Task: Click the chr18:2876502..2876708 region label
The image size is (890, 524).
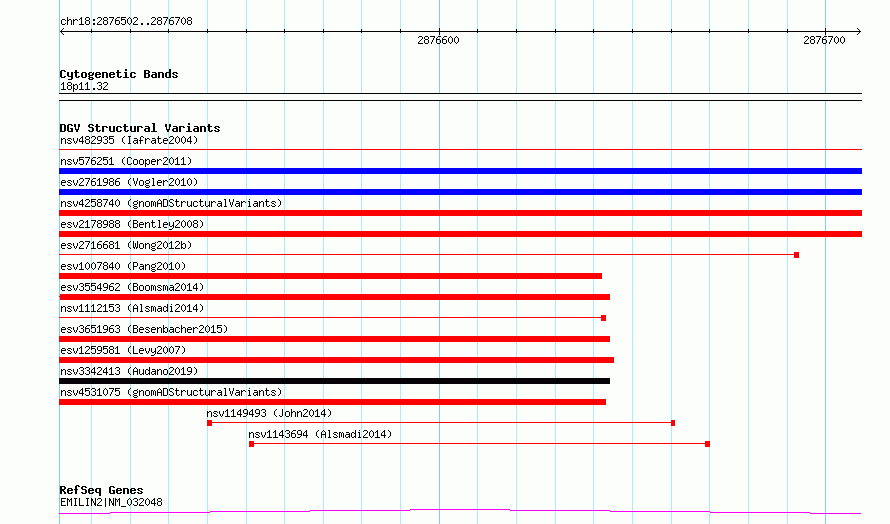Action: click(126, 21)
